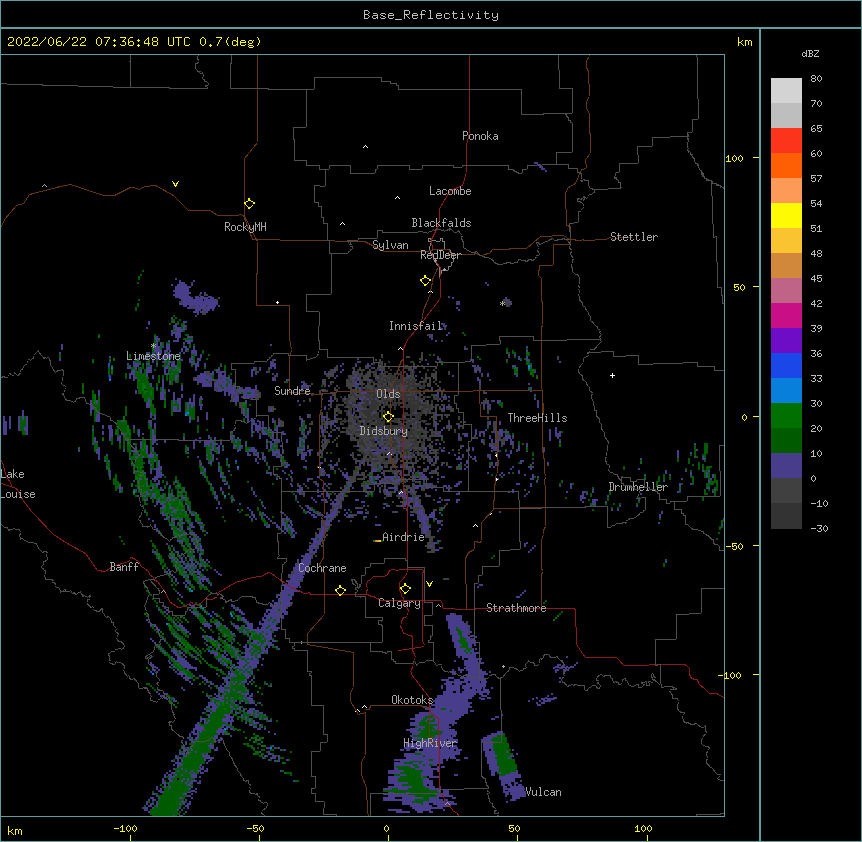Screen dimensions: 862x842
Task: Click the Sundre city label
Action: (x=292, y=391)
